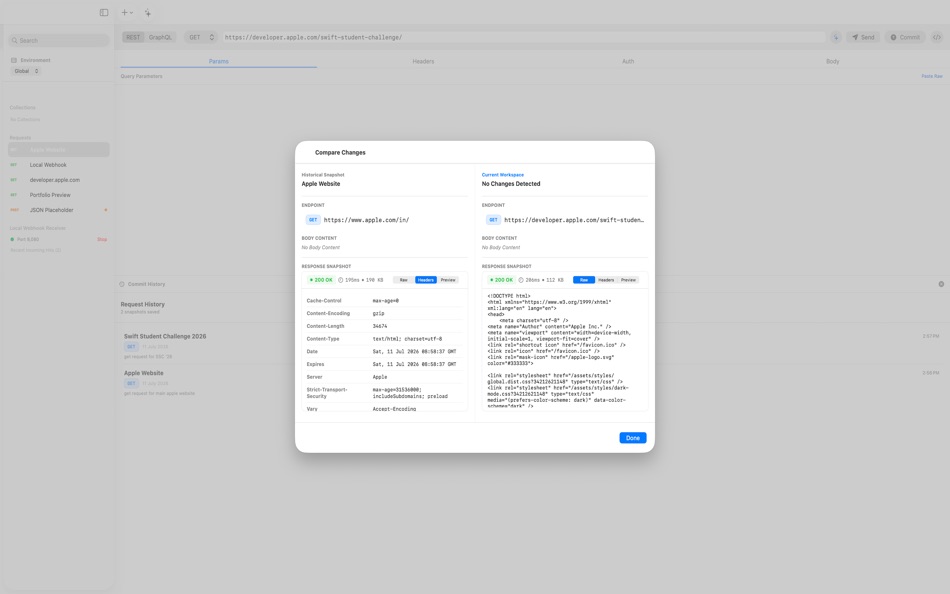Click the Current Workspace label
The width and height of the screenshot is (950, 594).
tap(503, 175)
